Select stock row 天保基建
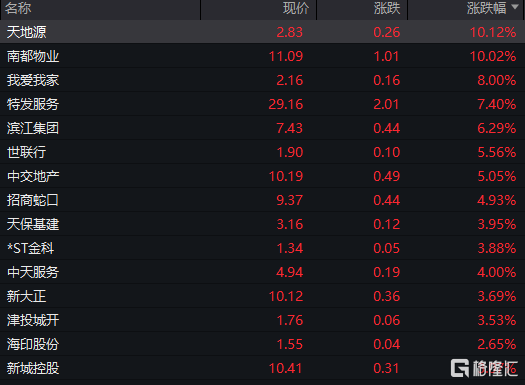Screen dimensions: 525x385 coord(262,224)
